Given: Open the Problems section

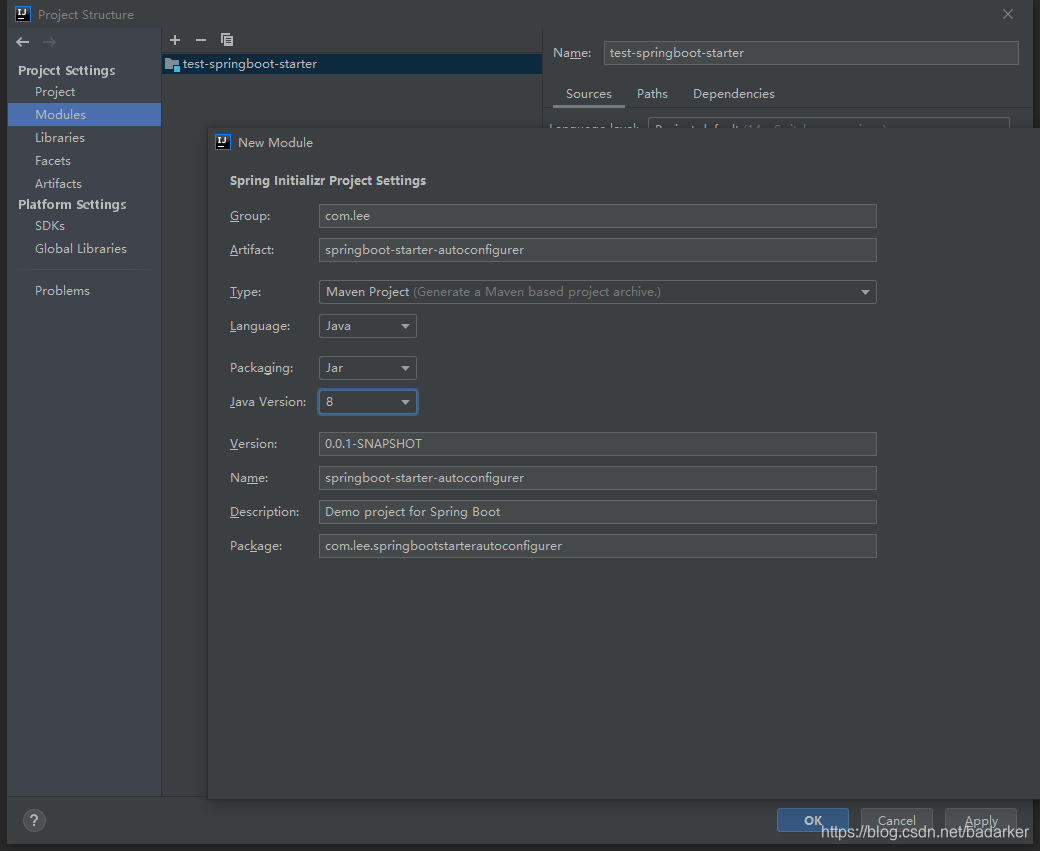Looking at the screenshot, I should click(x=62, y=291).
